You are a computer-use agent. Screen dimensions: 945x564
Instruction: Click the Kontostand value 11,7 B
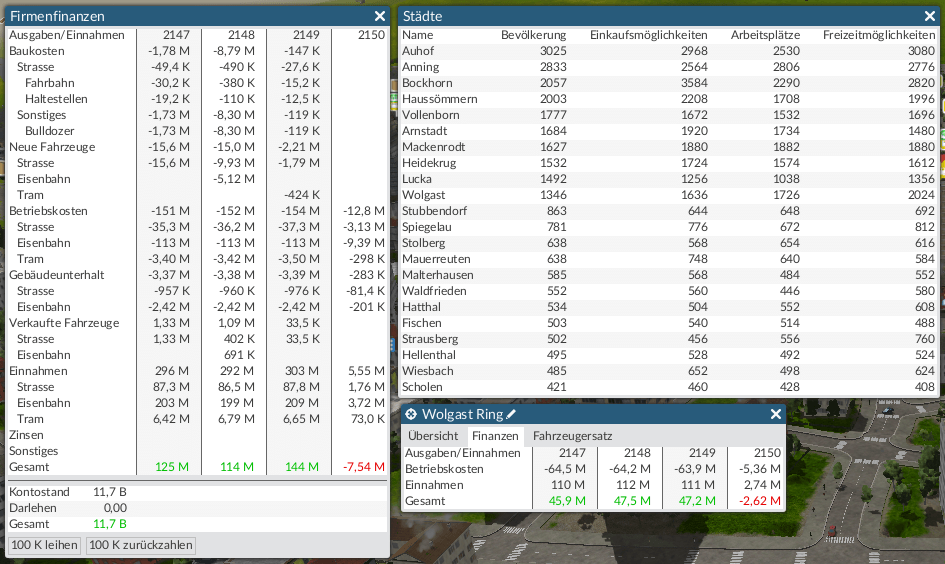[x=110, y=492]
